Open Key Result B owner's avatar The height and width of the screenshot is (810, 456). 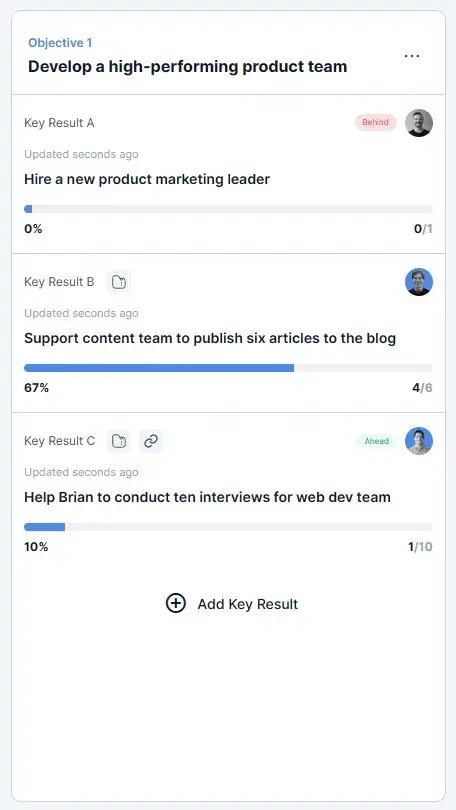[419, 282]
